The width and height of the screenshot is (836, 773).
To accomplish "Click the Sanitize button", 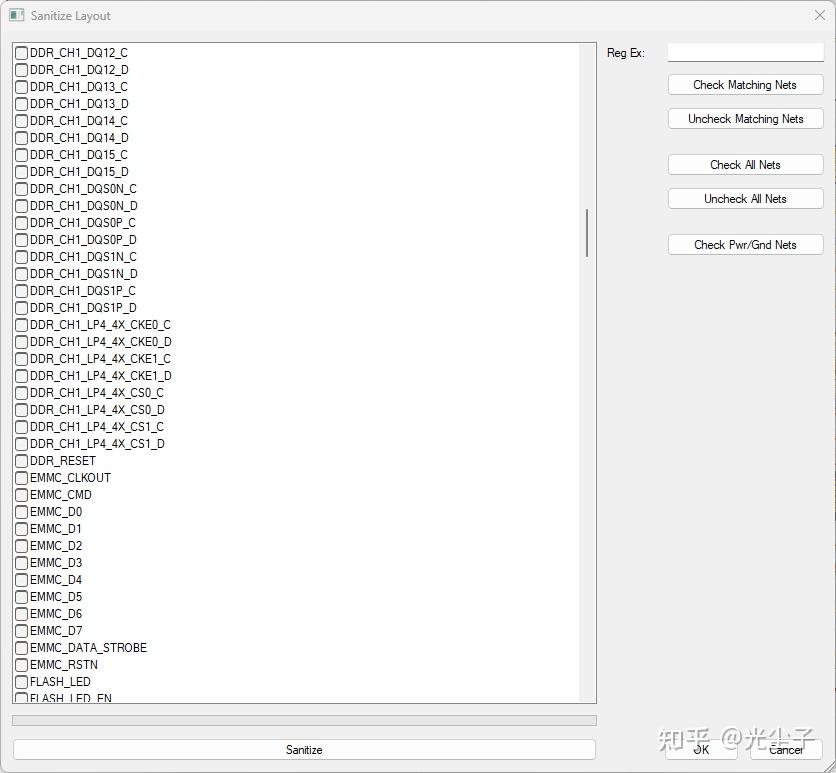I will coord(304,750).
